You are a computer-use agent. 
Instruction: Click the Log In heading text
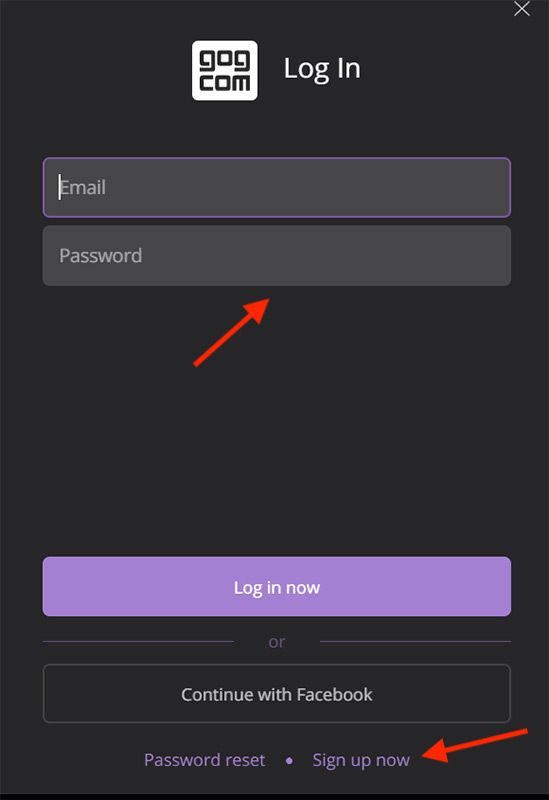322,69
